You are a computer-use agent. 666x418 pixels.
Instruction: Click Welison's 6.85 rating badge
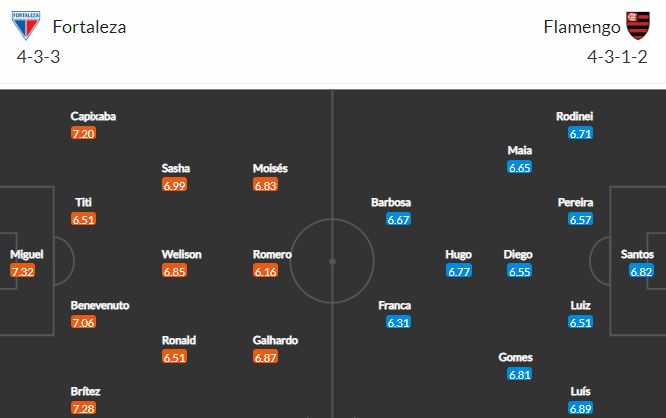pos(174,271)
